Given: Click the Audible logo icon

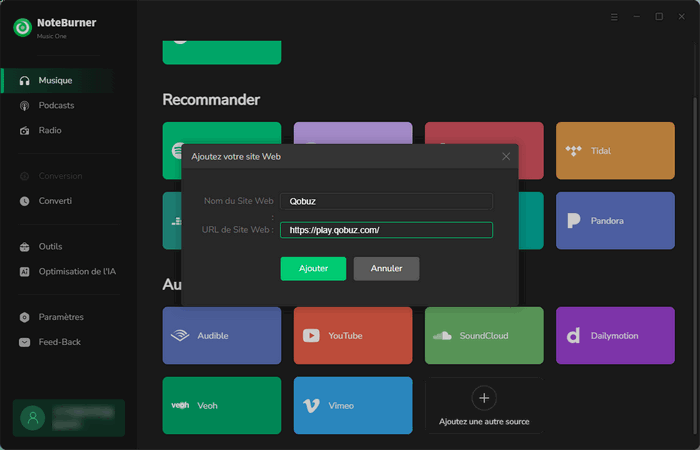Looking at the screenshot, I should [x=180, y=336].
